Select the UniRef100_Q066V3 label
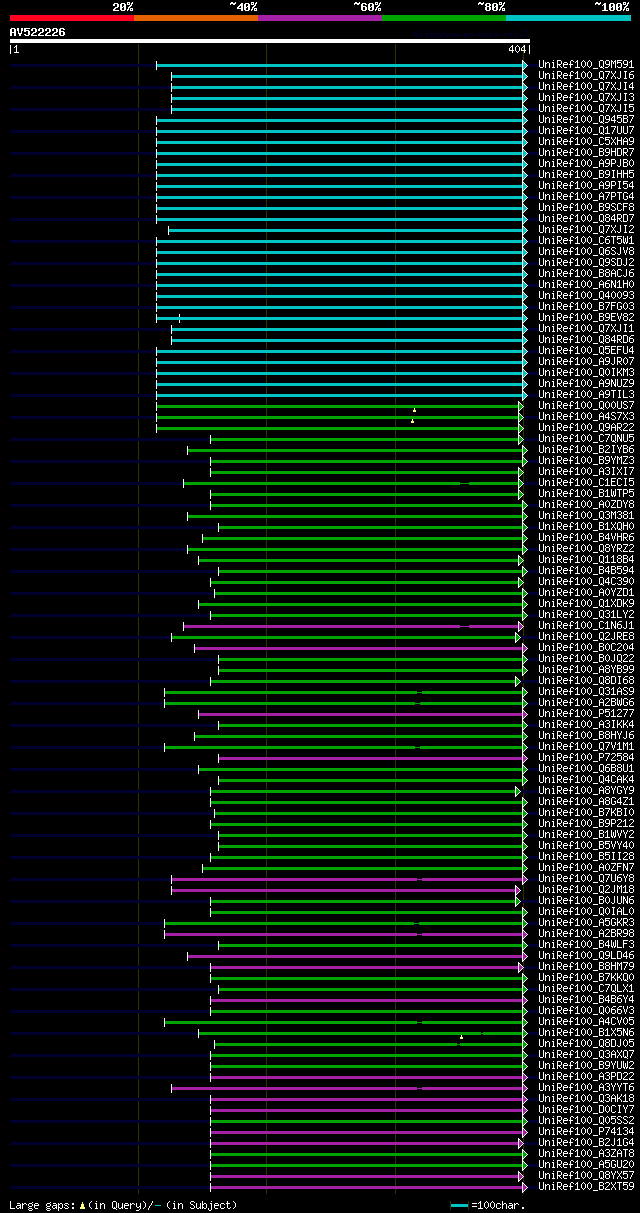640x1213 pixels. point(586,1011)
